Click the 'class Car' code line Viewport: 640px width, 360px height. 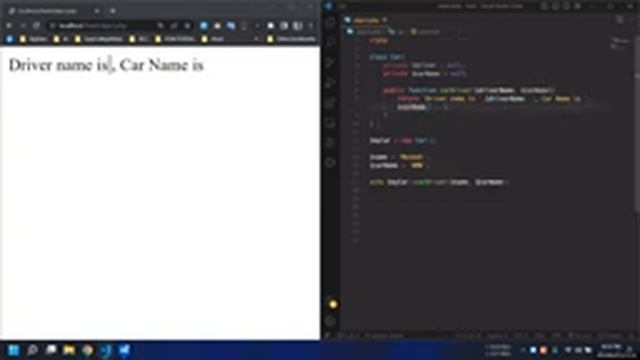(387, 57)
